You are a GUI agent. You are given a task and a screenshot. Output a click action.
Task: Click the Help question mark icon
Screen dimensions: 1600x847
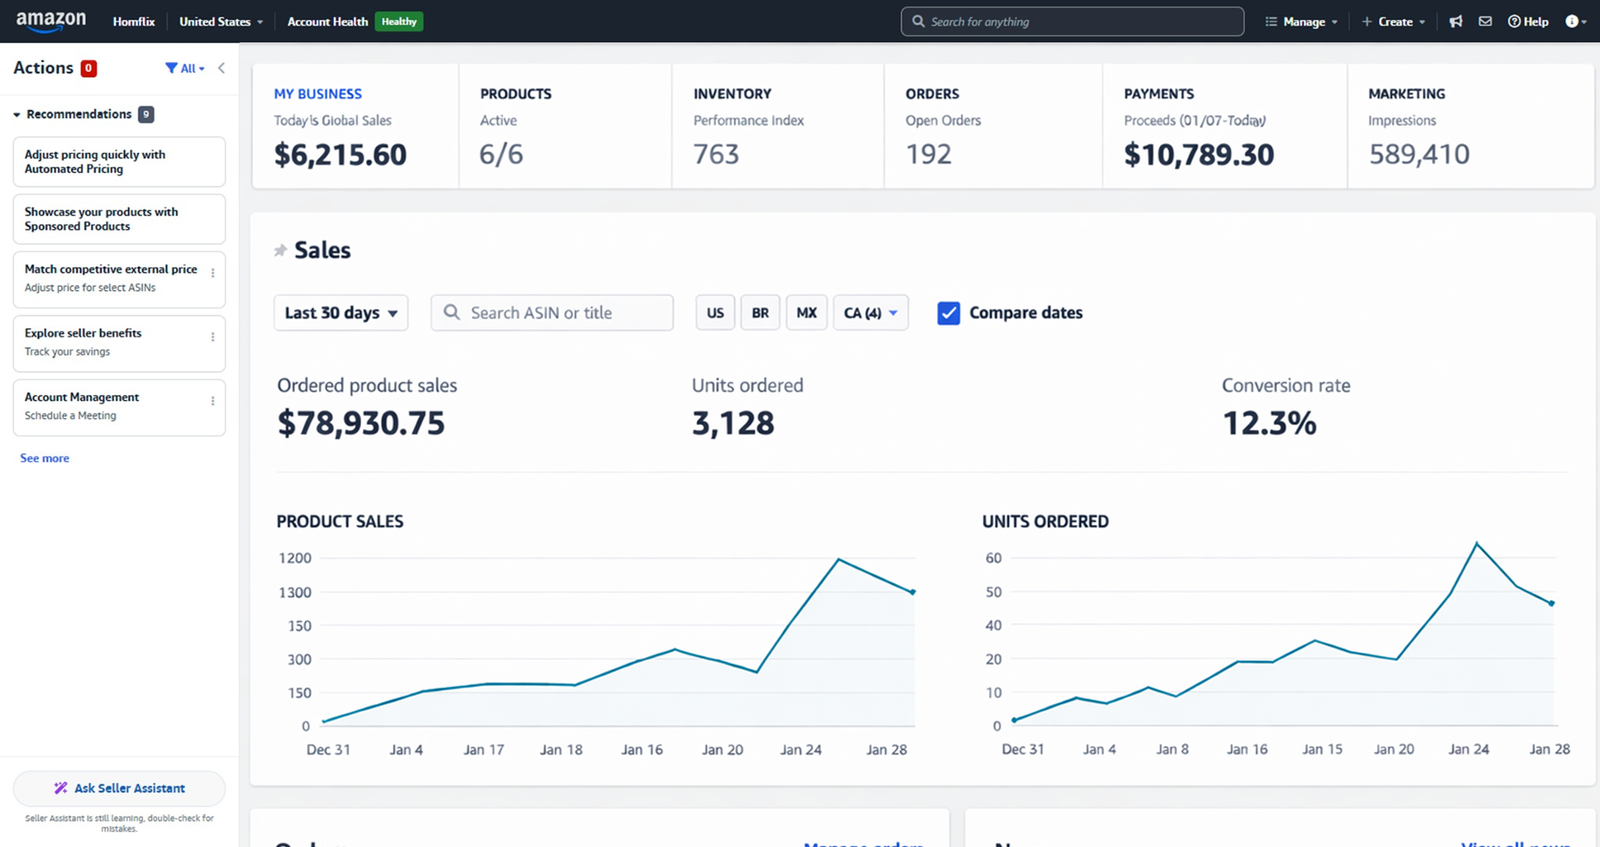pos(1515,21)
